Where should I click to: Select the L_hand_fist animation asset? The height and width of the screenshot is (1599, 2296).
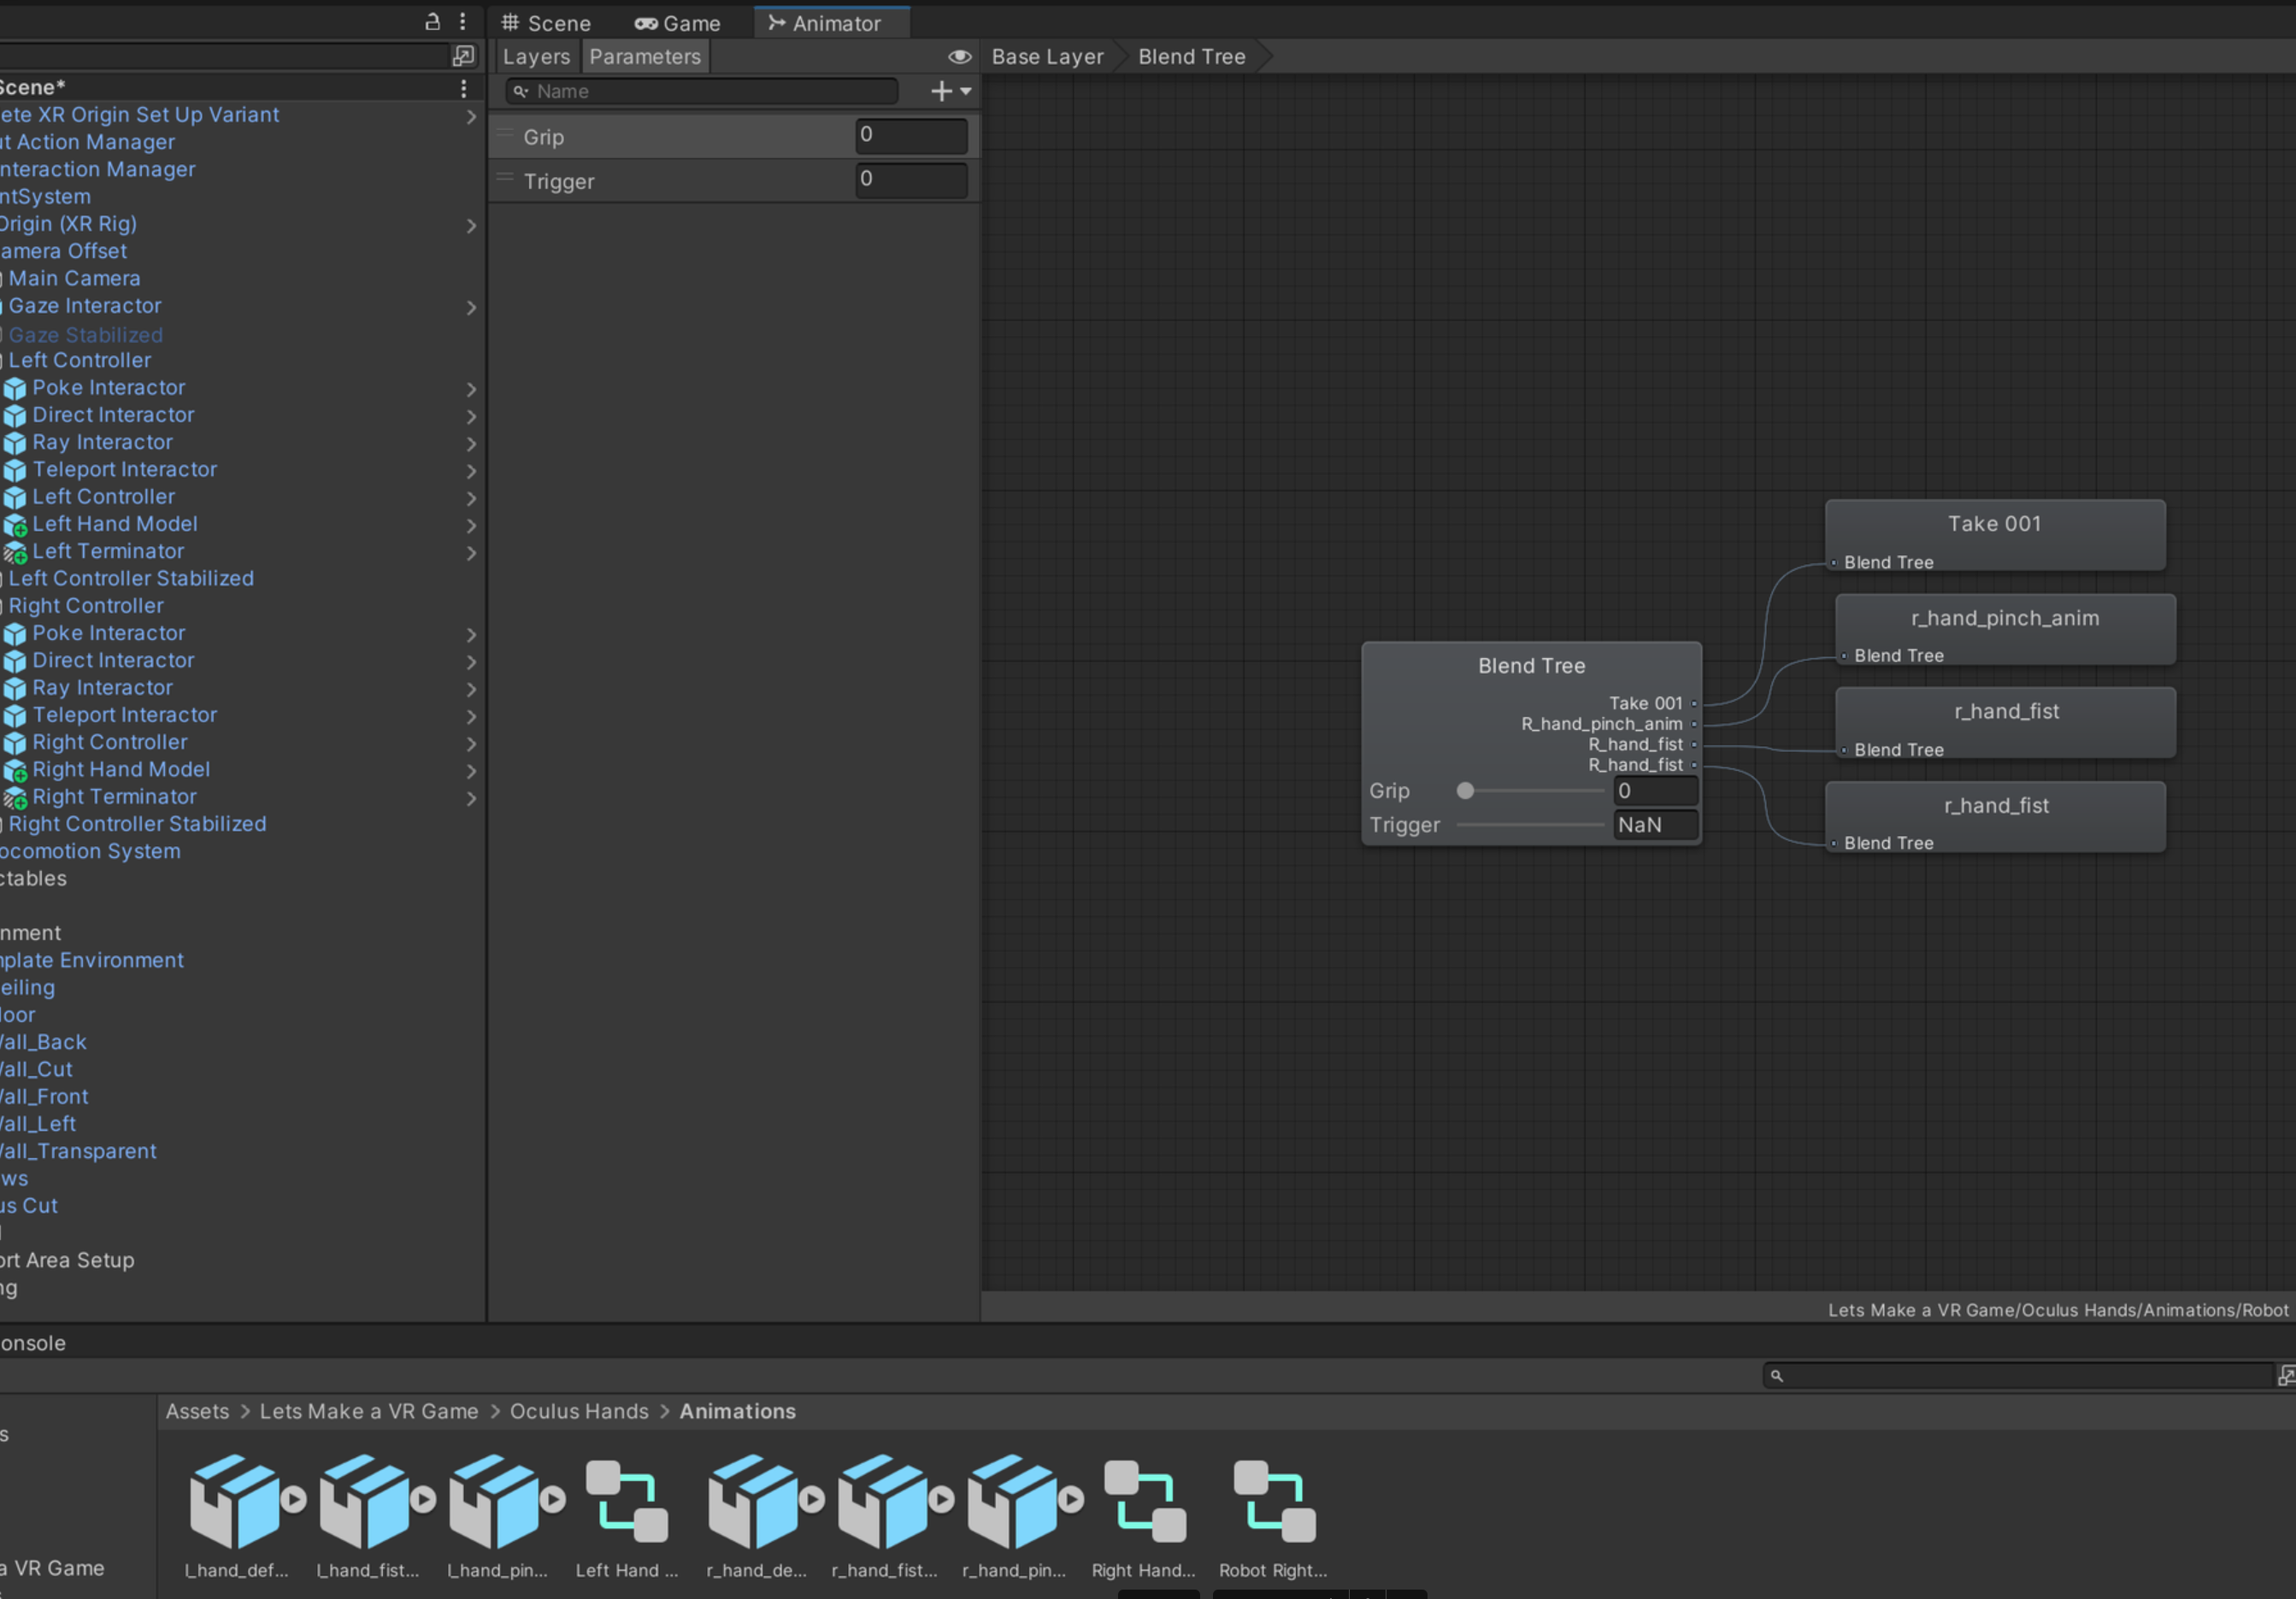click(367, 1501)
